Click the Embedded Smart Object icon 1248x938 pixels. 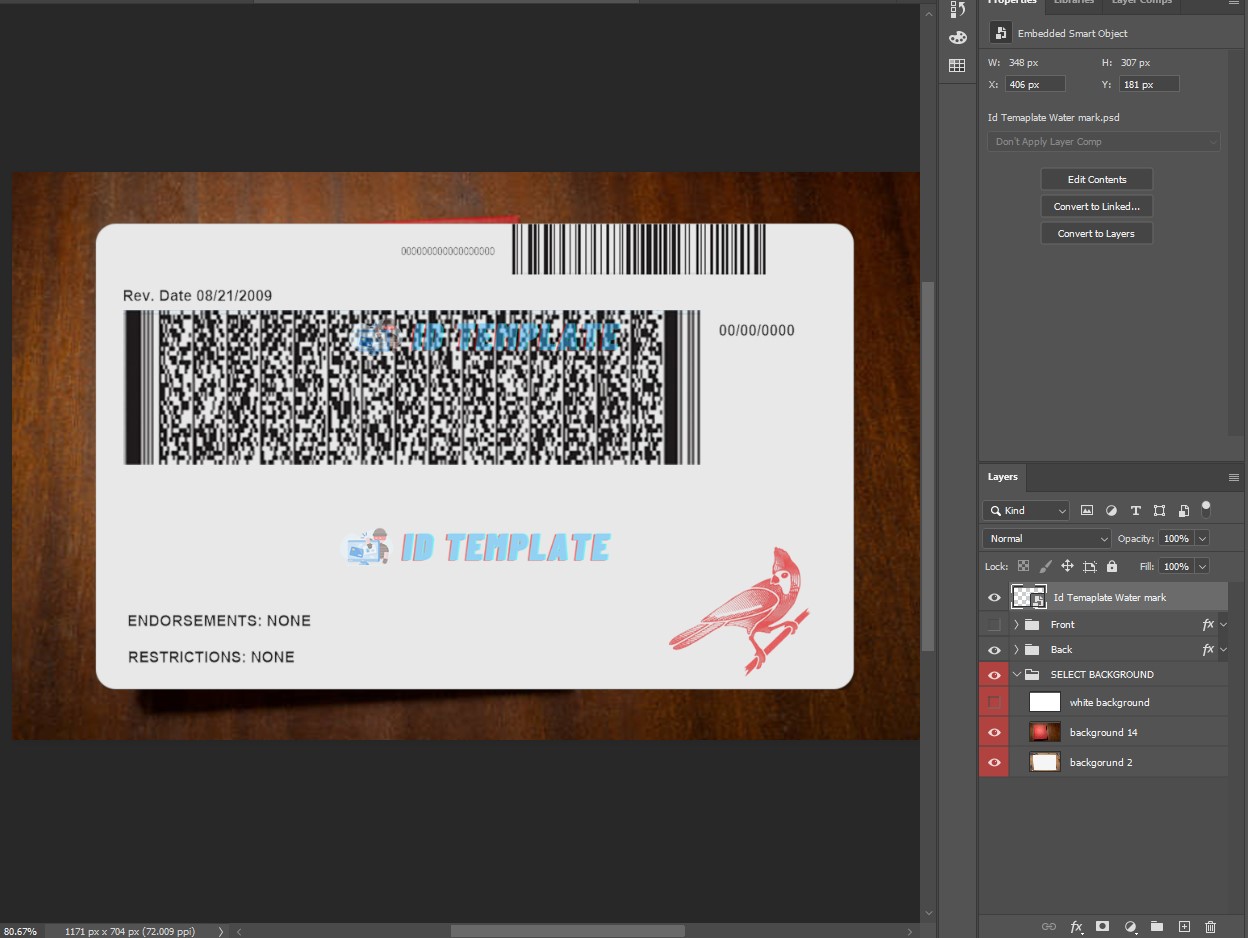1000,33
